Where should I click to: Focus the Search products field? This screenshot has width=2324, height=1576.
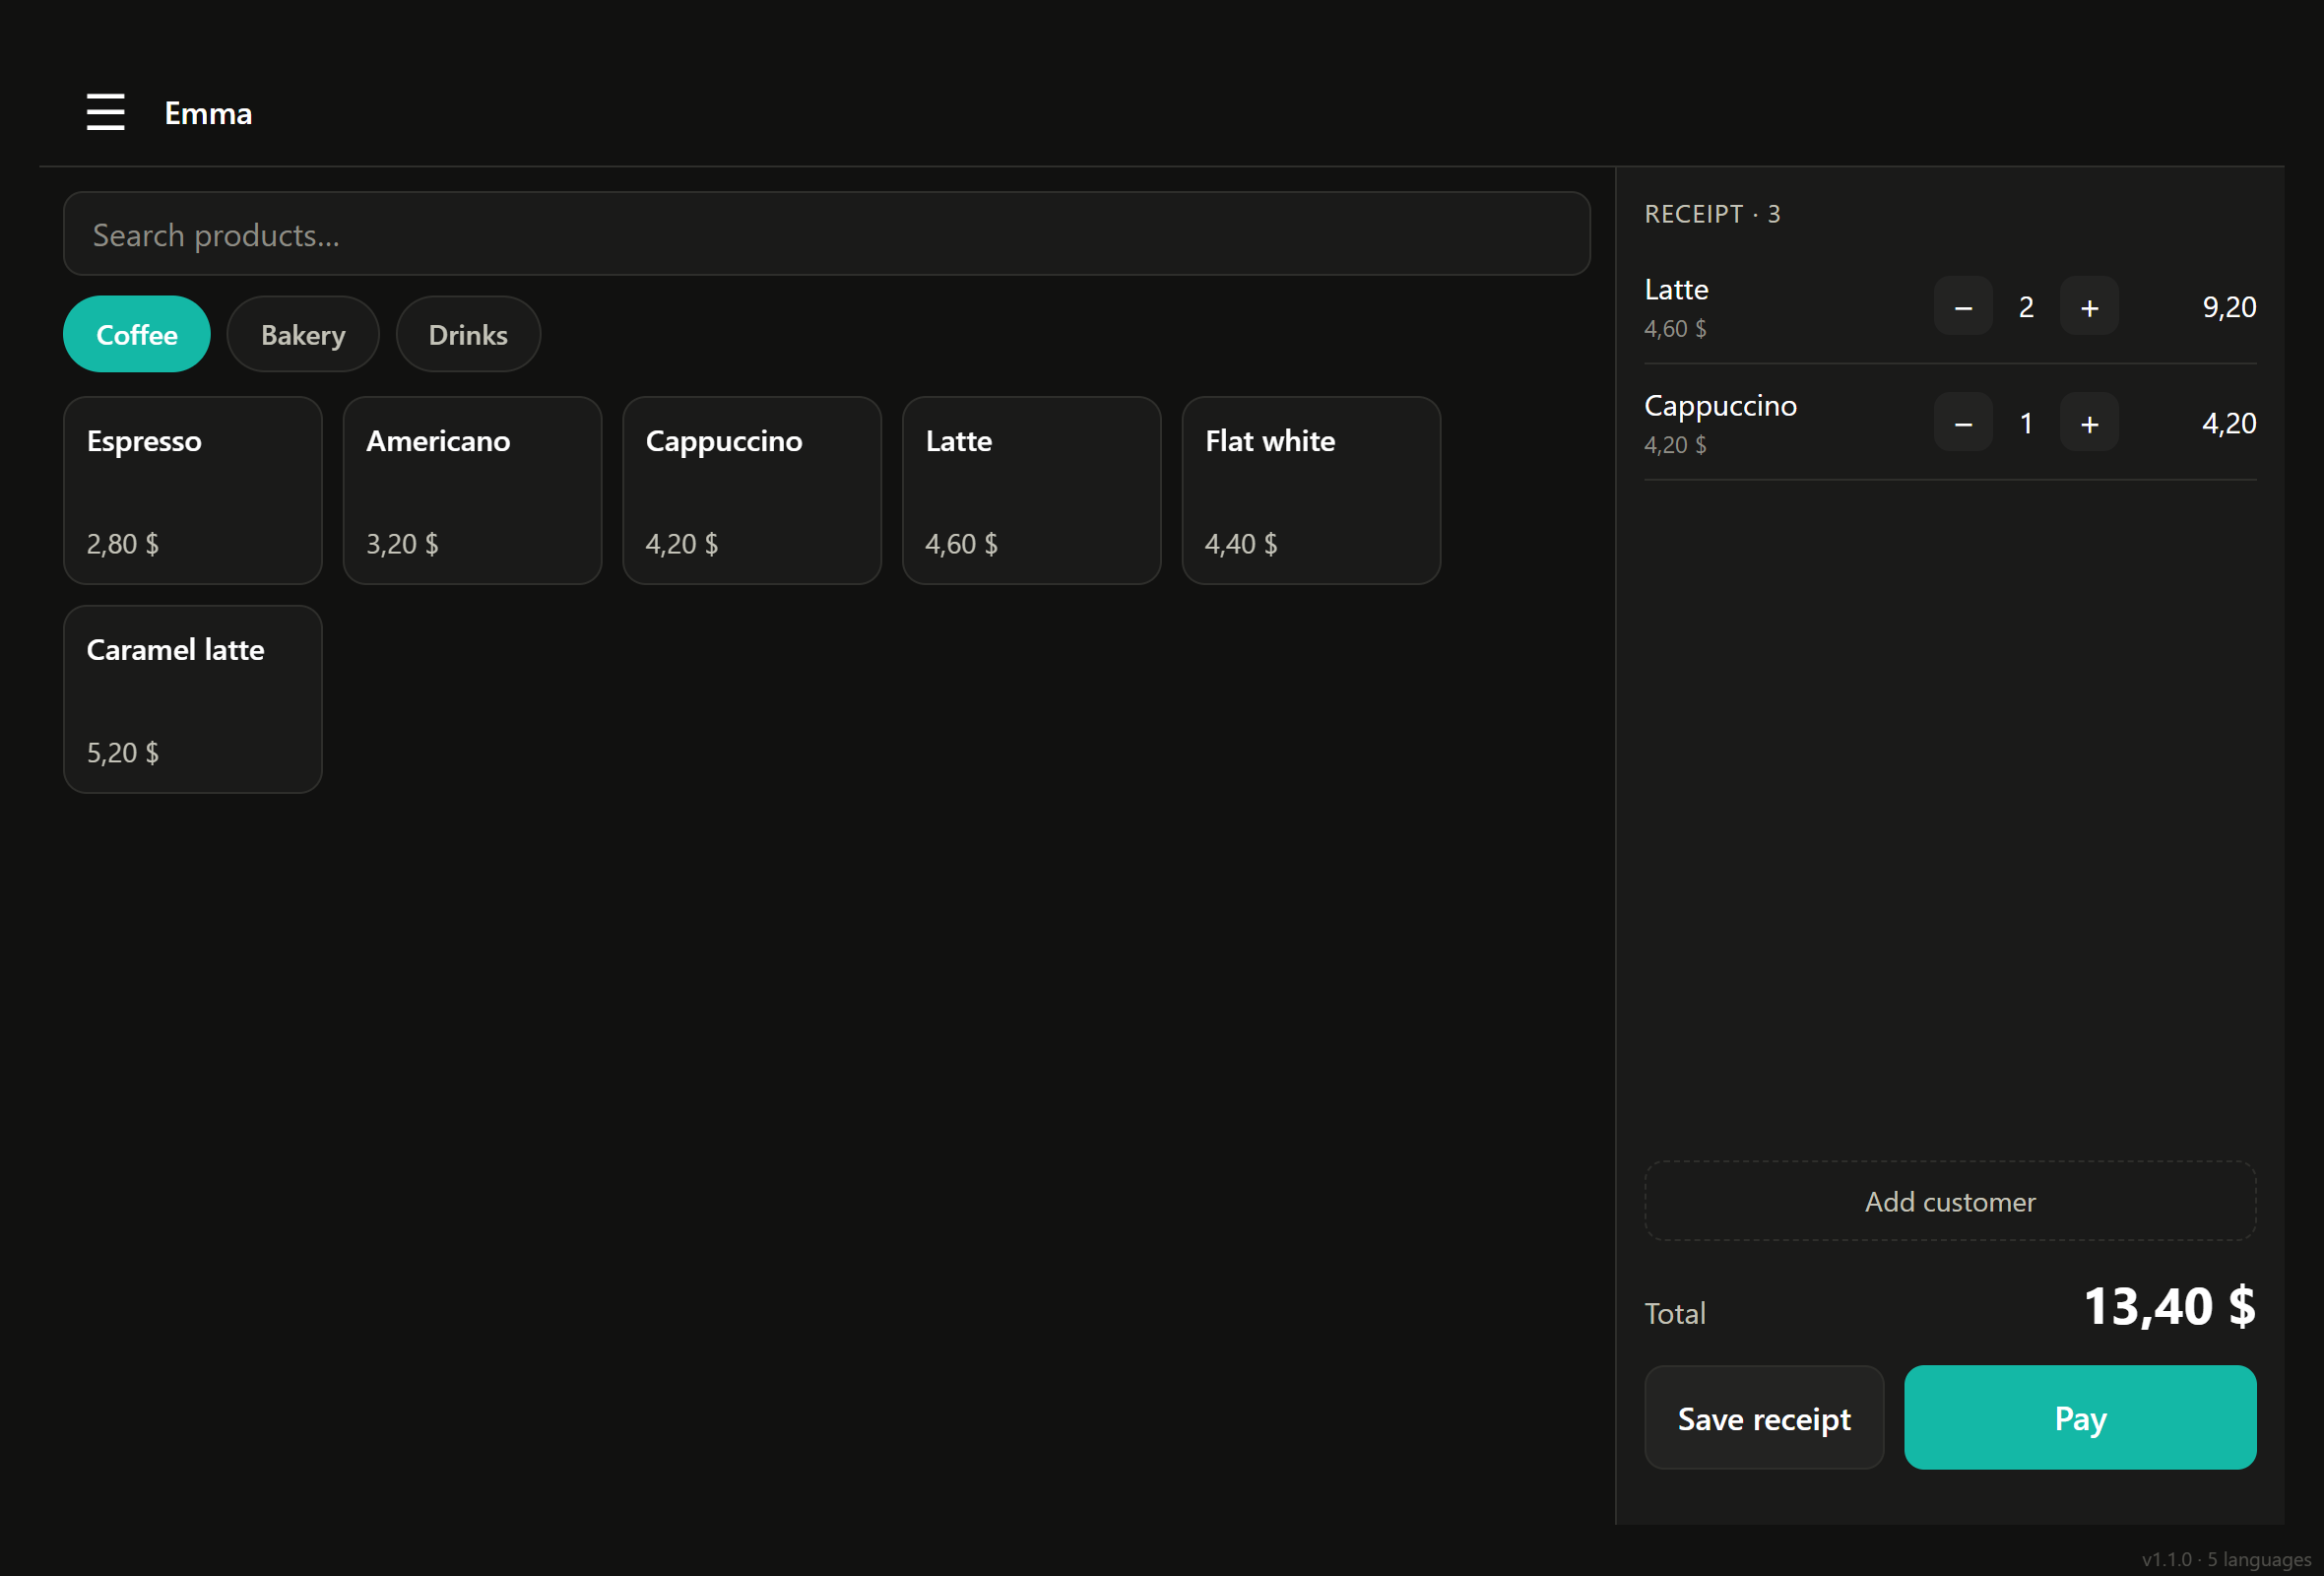pos(826,234)
